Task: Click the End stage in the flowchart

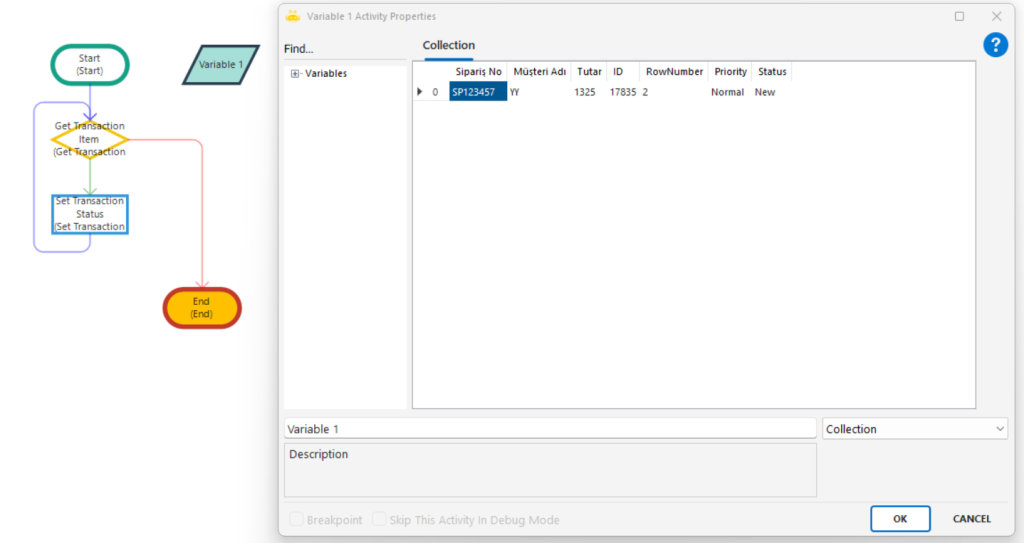Action: coord(202,307)
